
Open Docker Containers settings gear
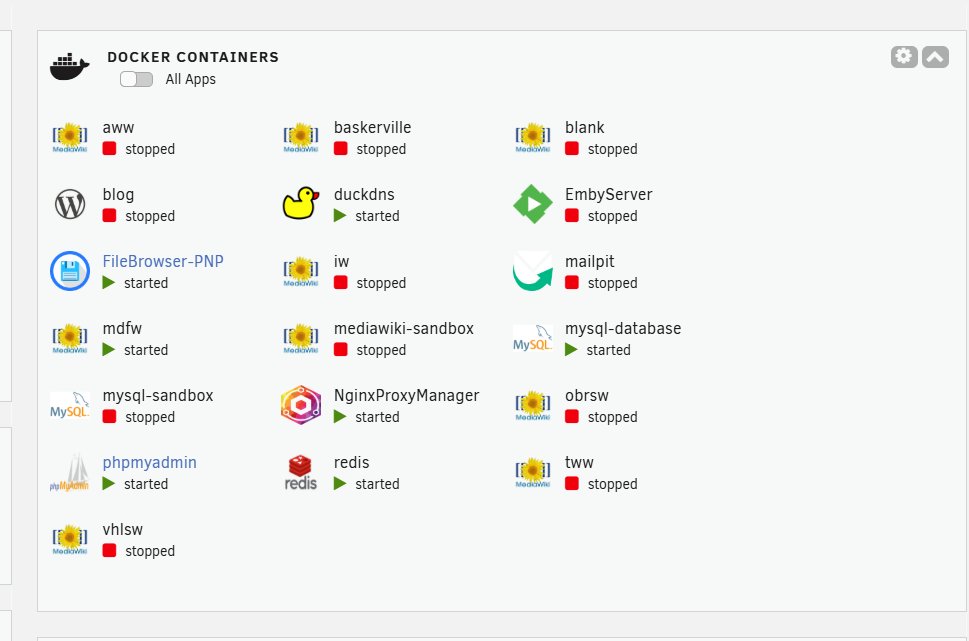pos(904,57)
